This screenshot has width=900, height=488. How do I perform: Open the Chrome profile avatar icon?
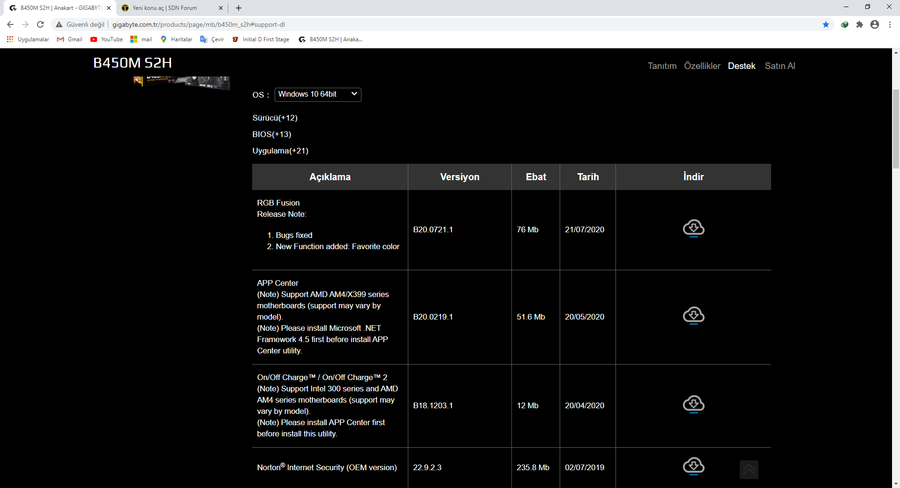[874, 24]
